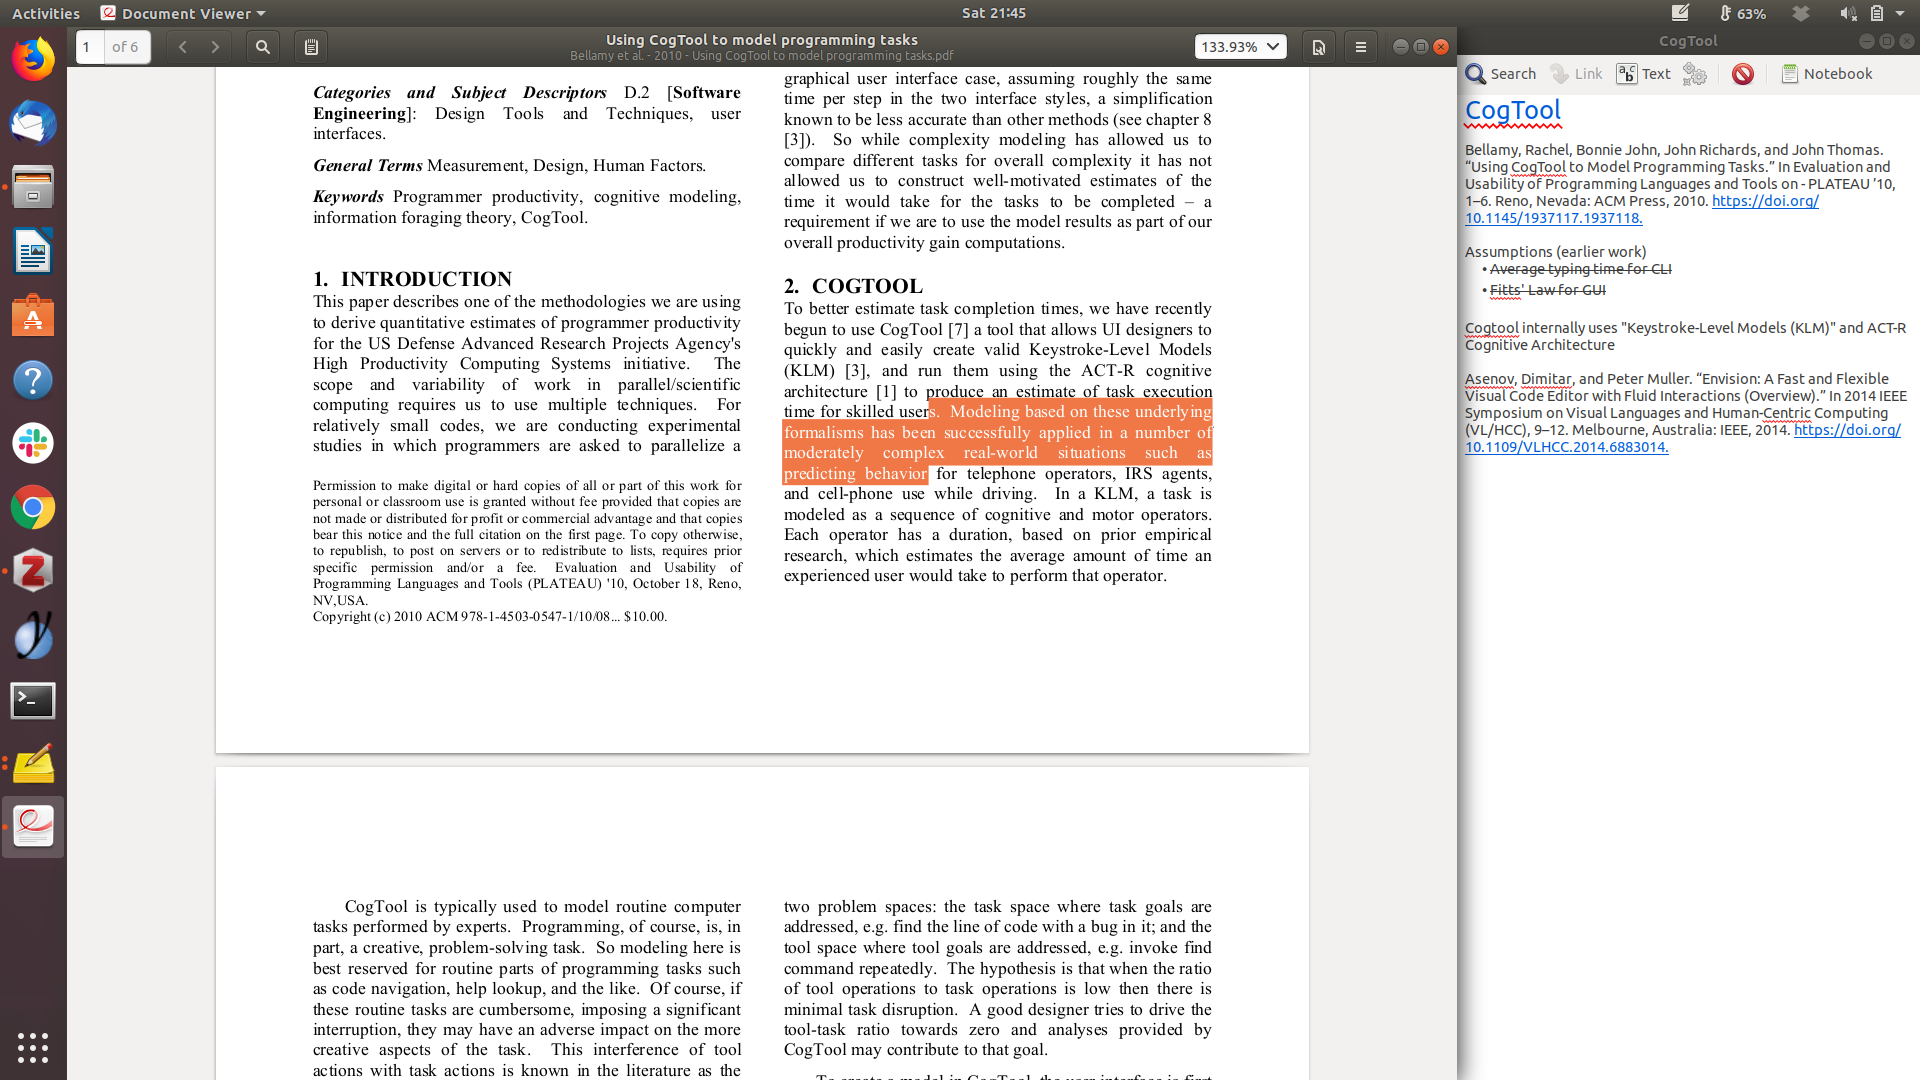Click the find/search magnifier in Document Viewer
Viewport: 1920px width, 1080px height.
click(263, 47)
